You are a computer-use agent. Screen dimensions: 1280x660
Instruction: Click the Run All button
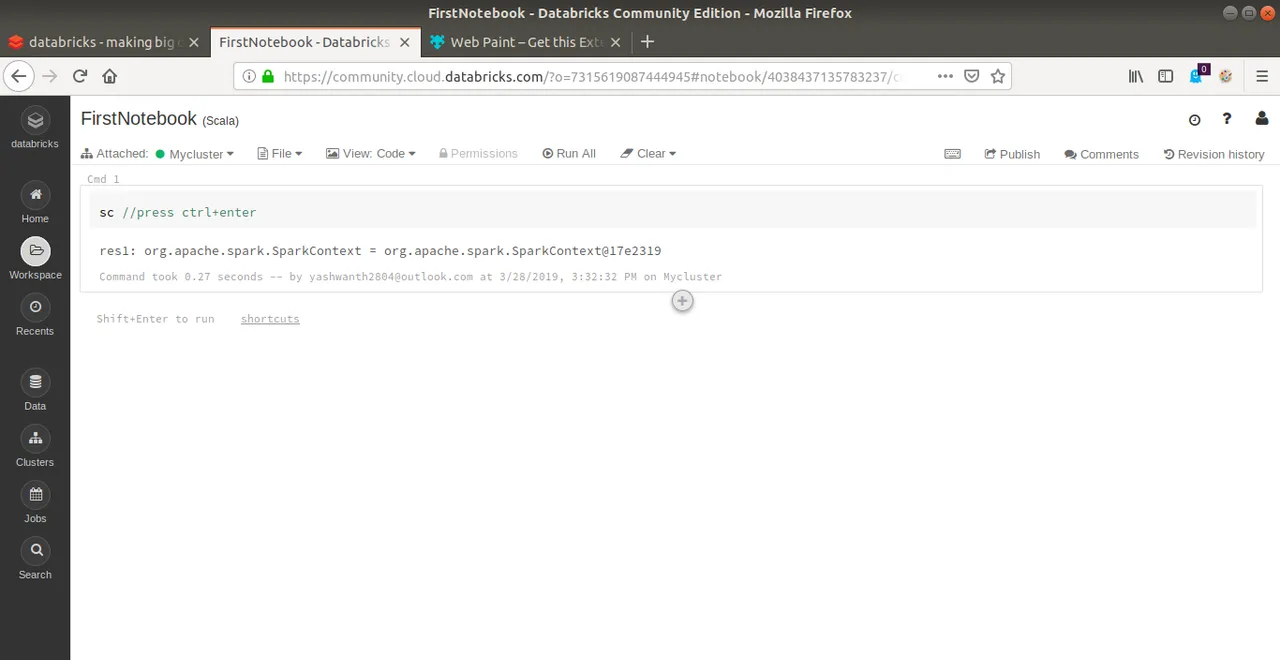coord(569,154)
